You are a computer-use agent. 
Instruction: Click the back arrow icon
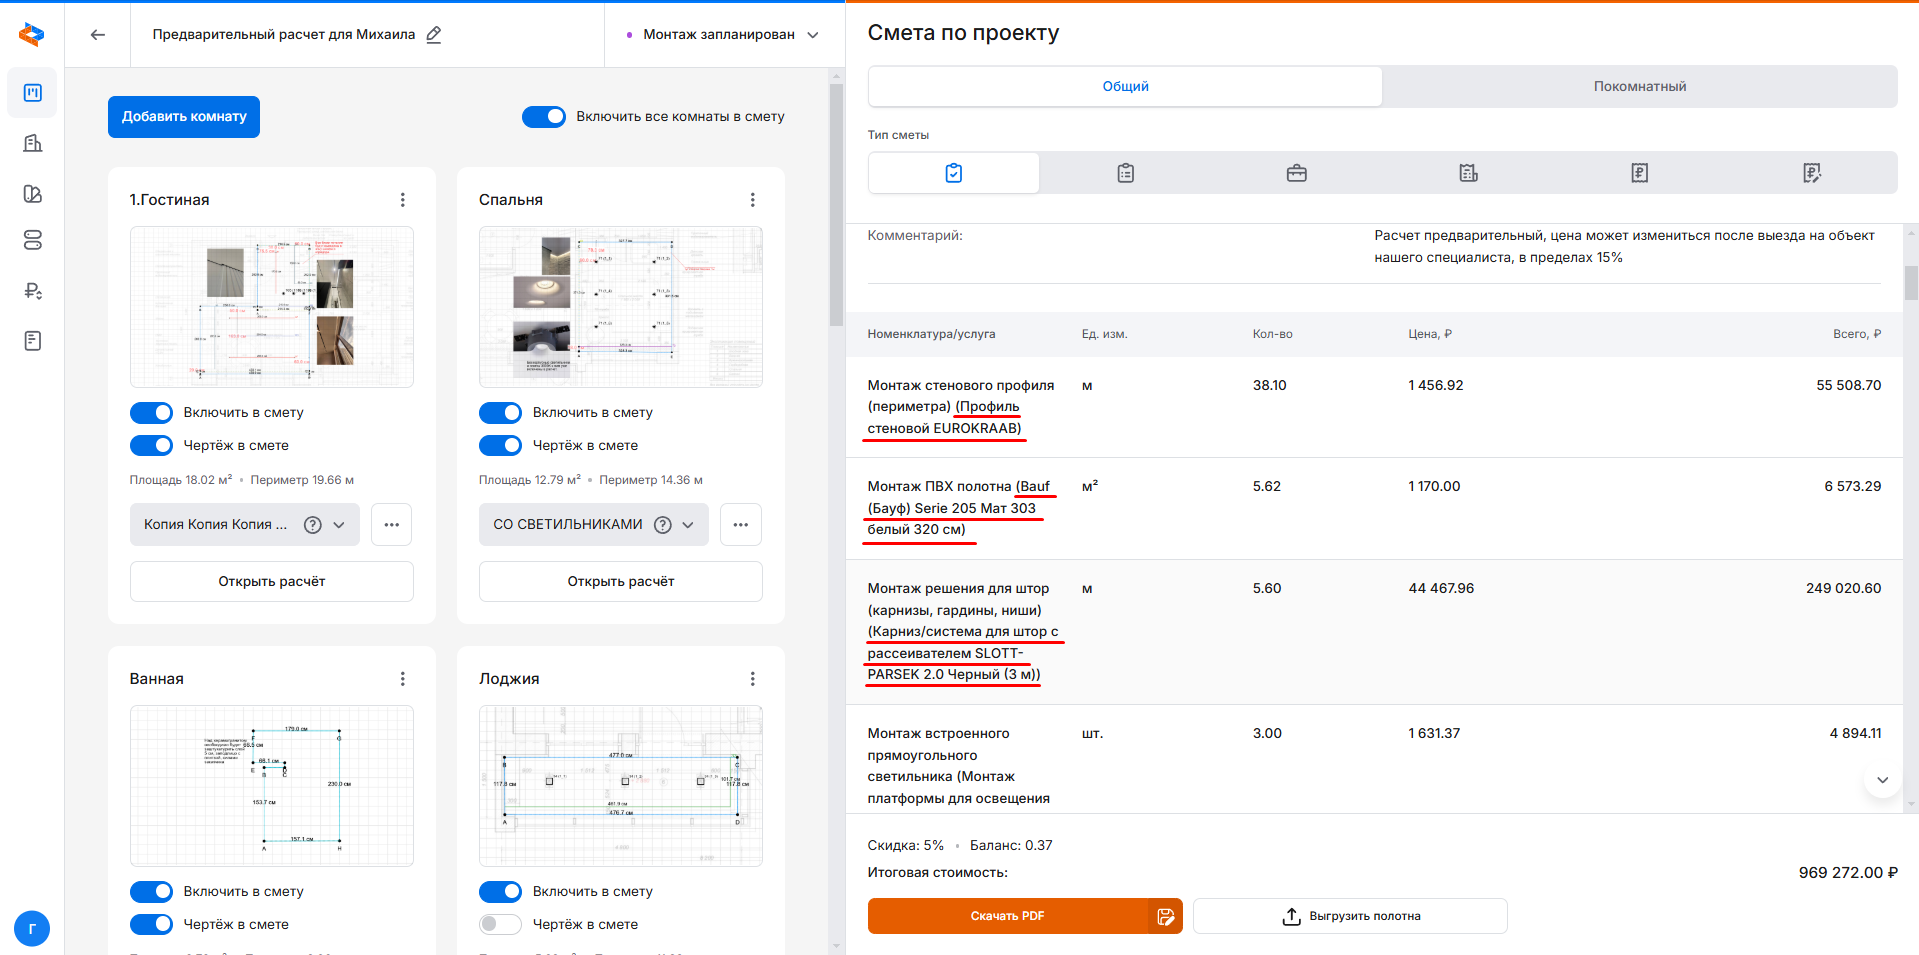point(97,35)
